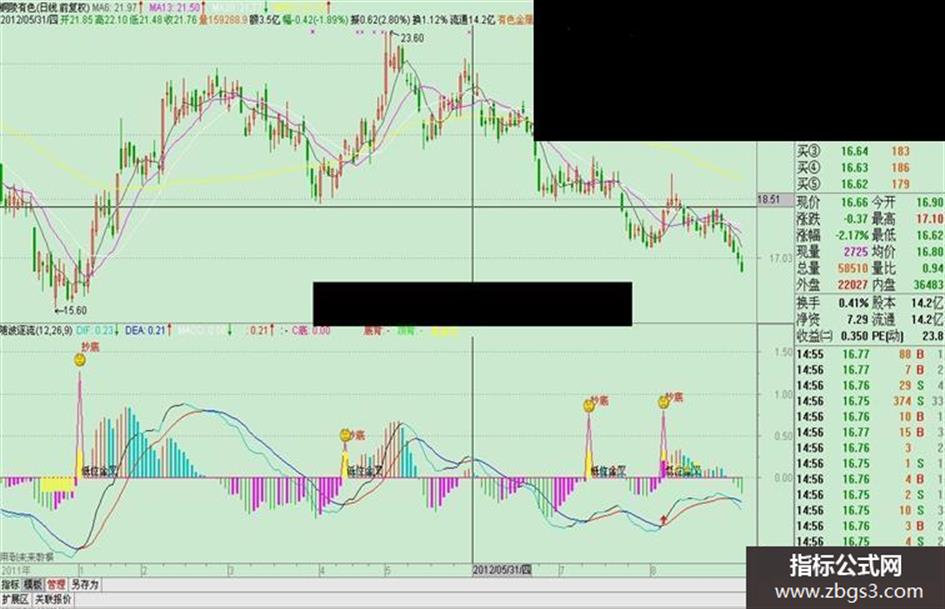Click the 外盘 22027 value
Screen dimensions: 945x609
853,284
